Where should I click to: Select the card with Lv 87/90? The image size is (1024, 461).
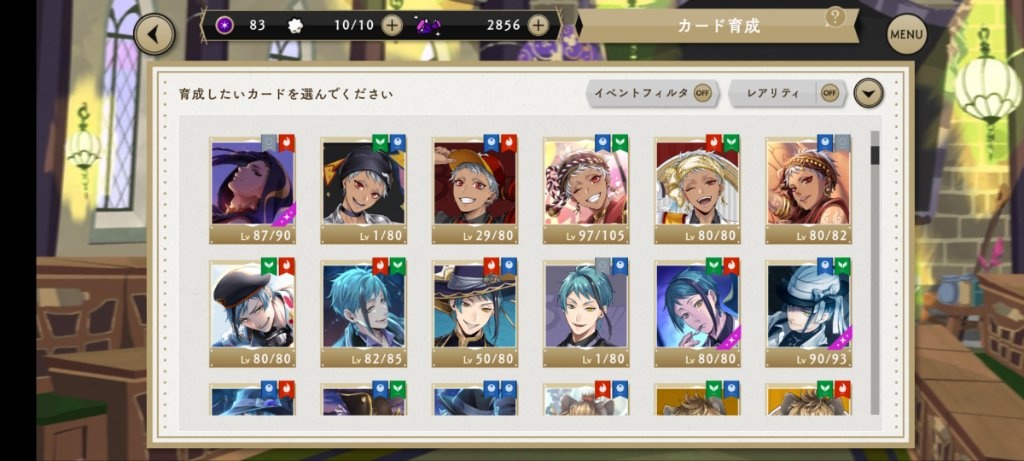click(x=252, y=190)
